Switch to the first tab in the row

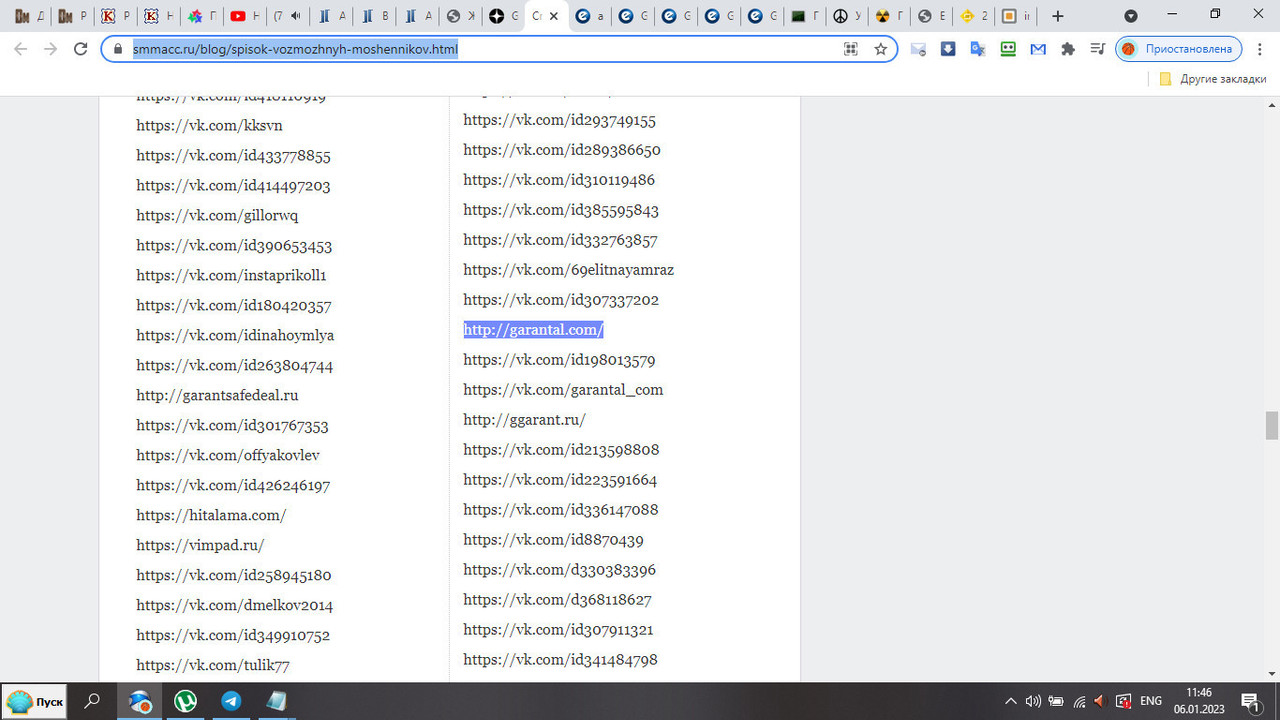click(x=29, y=16)
